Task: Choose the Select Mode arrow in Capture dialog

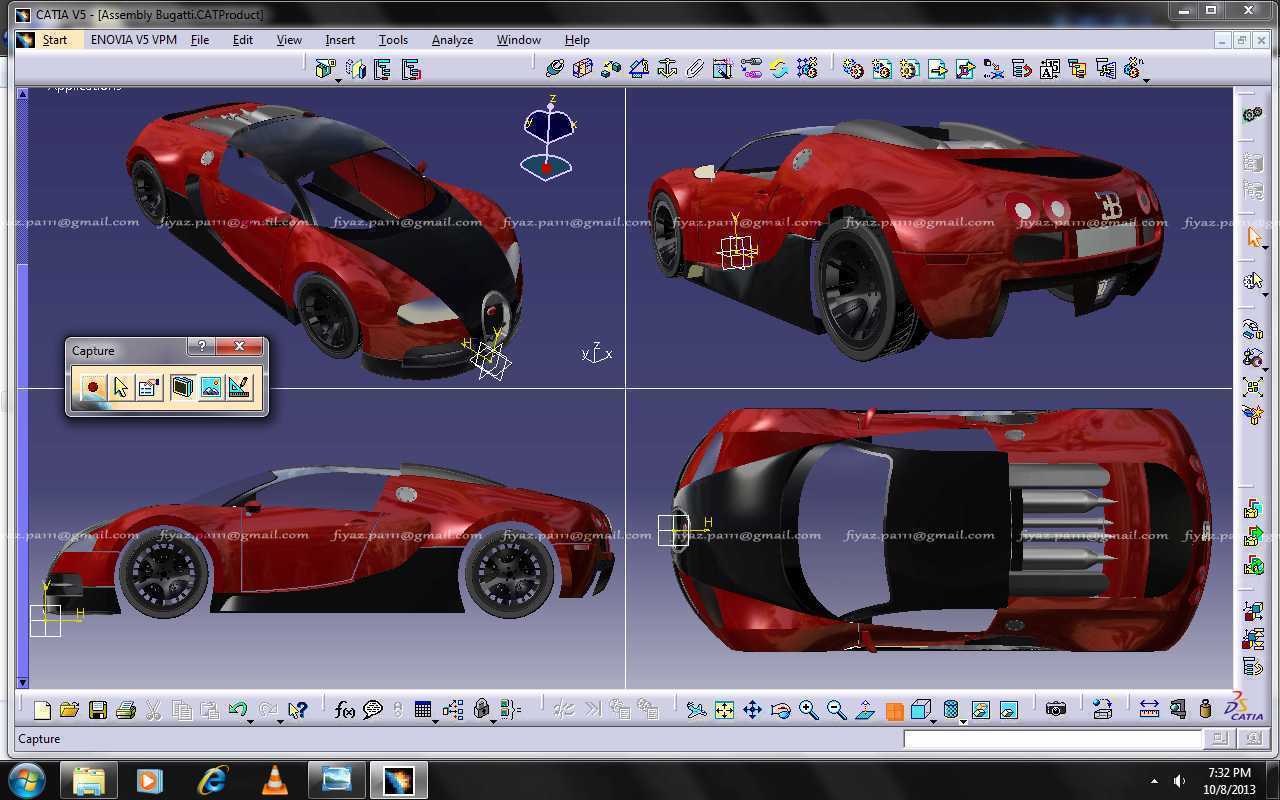Action: [x=121, y=387]
